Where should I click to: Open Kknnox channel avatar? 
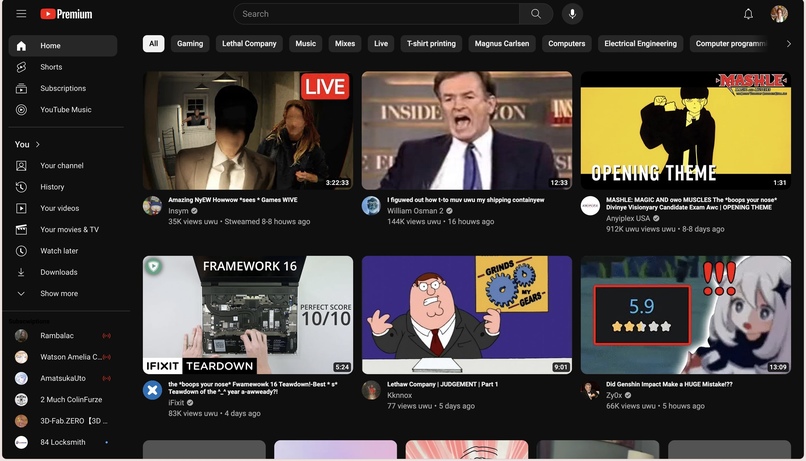click(371, 390)
